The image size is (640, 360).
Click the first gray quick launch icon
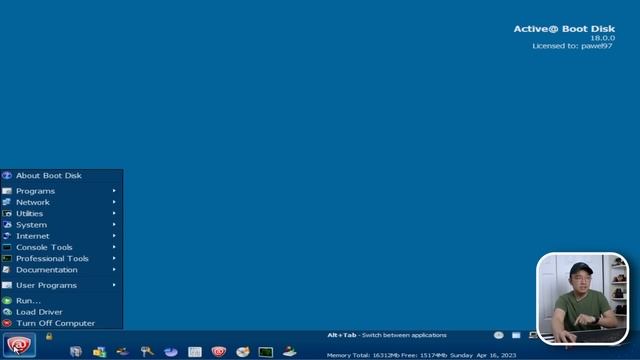[x=76, y=351]
